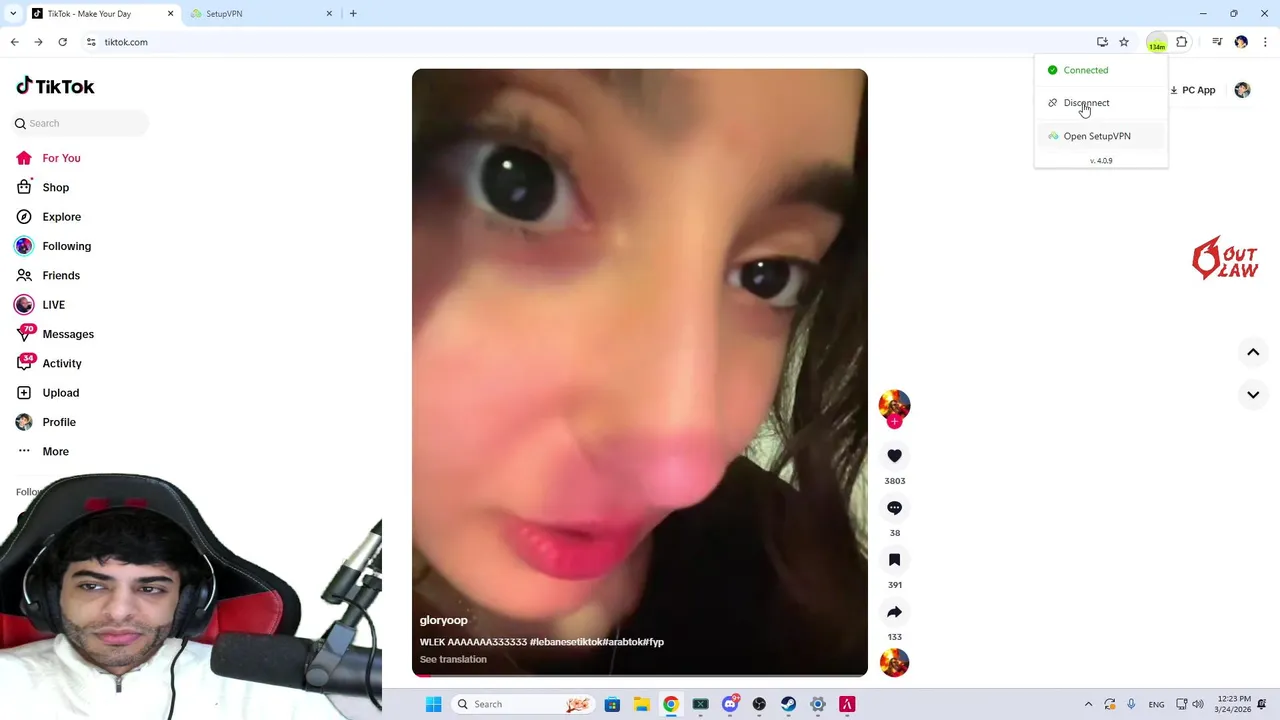Open File Explorer from the taskbar
This screenshot has width=1280, height=720.
tap(642, 704)
